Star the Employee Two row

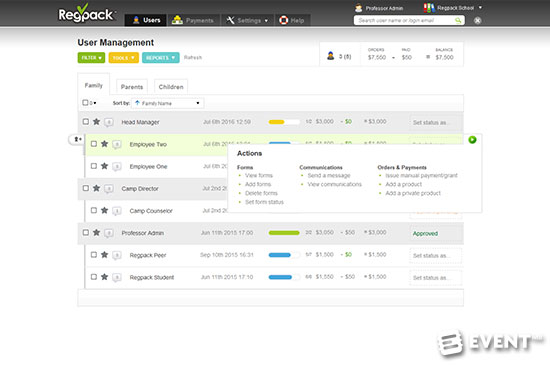click(104, 144)
